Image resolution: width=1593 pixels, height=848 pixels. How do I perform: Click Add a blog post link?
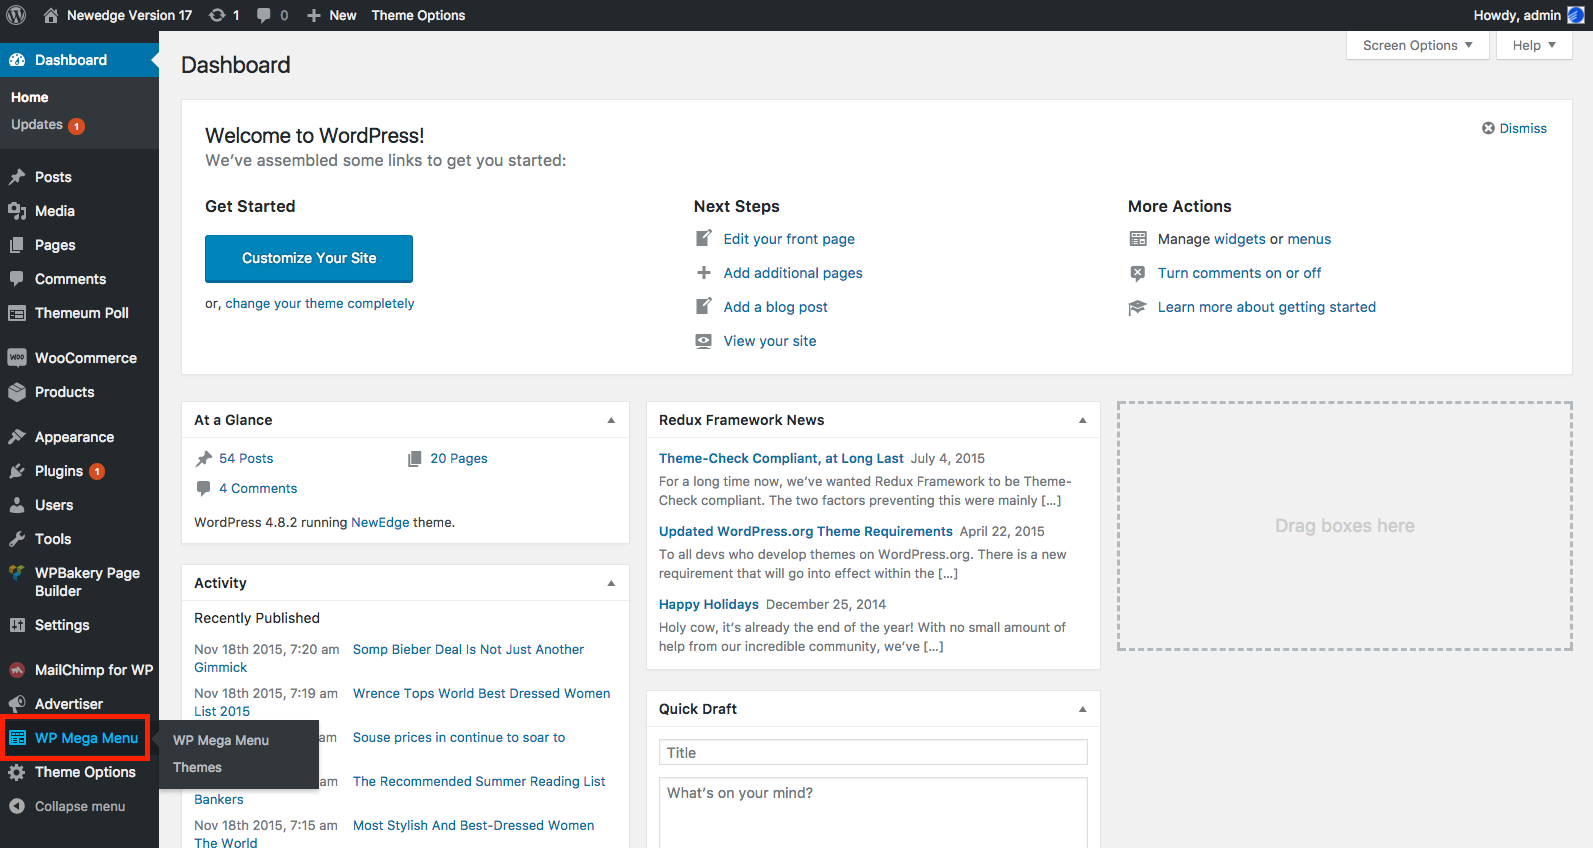[776, 307]
